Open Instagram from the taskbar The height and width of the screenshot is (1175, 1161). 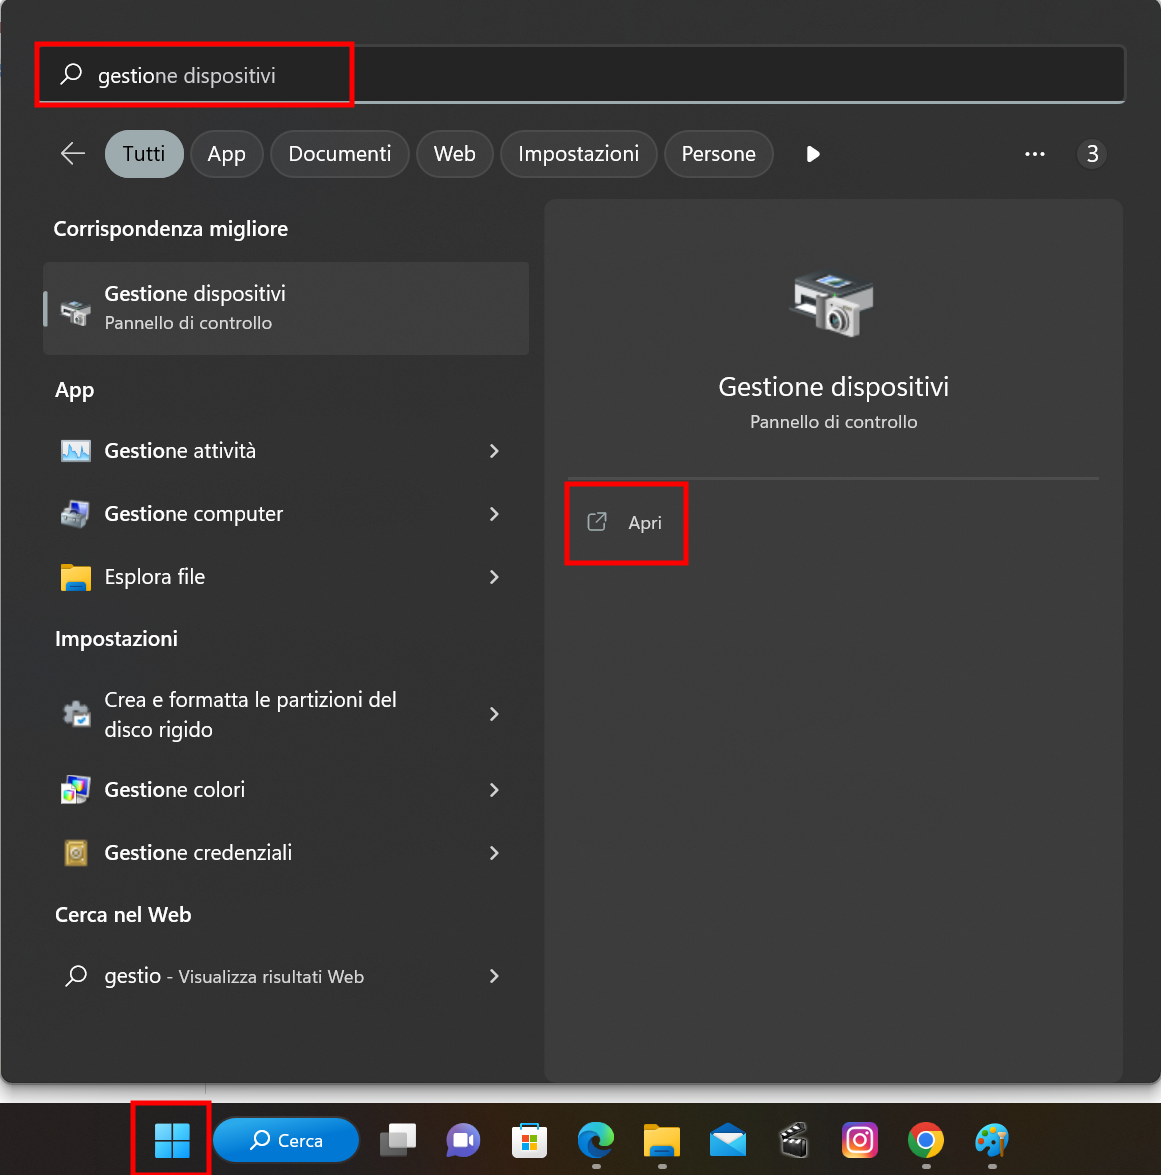(x=859, y=1141)
